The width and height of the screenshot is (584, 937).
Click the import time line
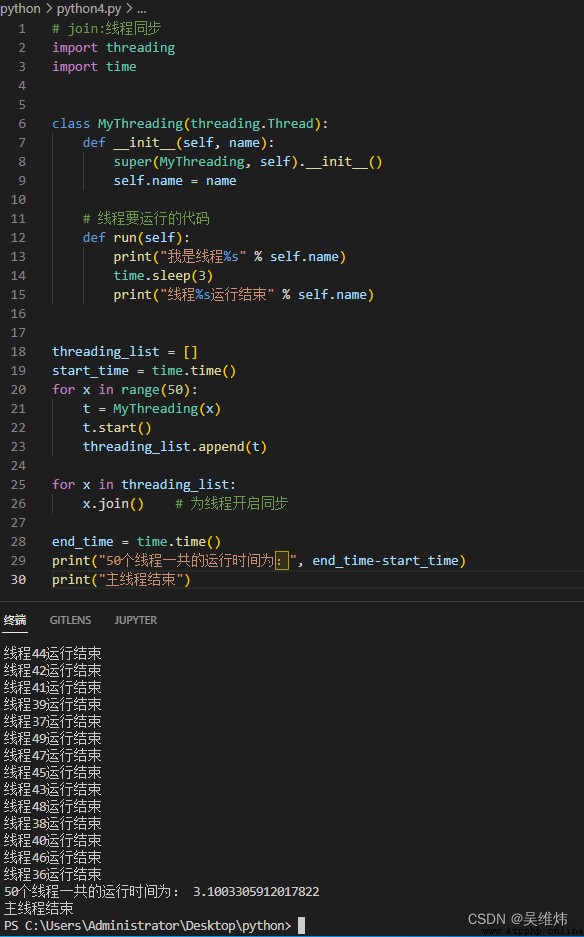94,66
